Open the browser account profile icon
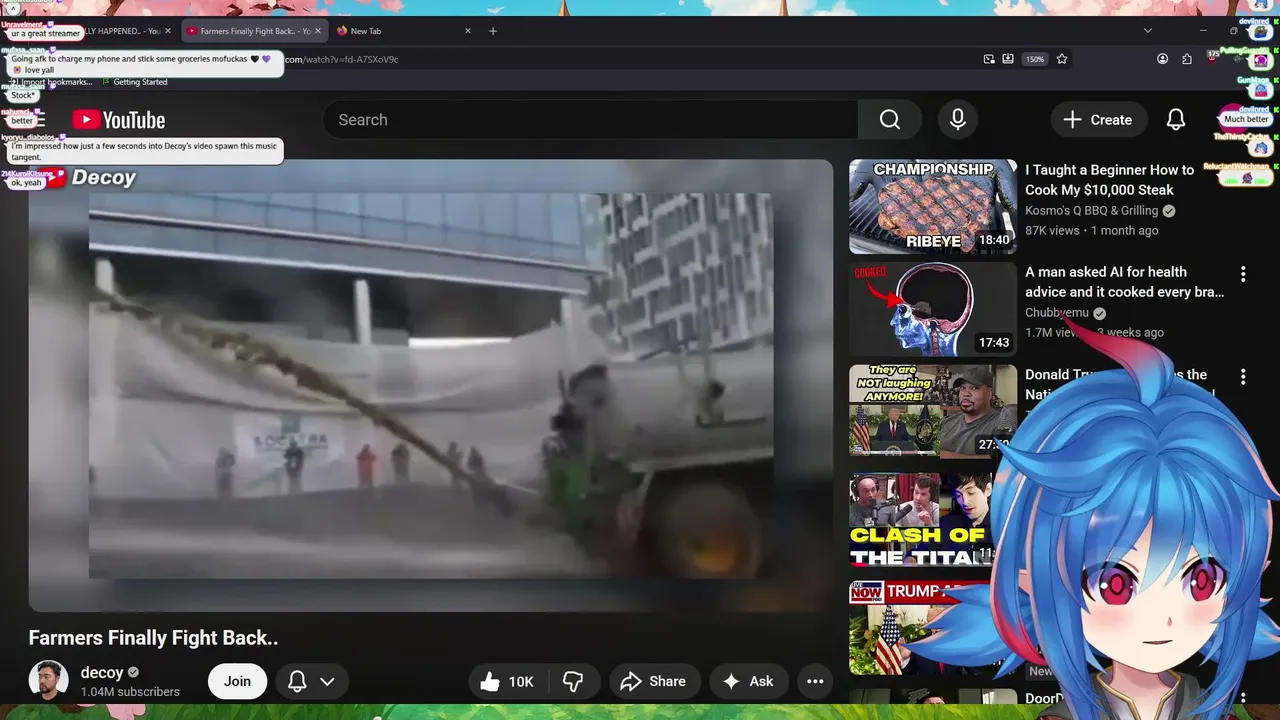The image size is (1280, 720). click(x=1162, y=59)
